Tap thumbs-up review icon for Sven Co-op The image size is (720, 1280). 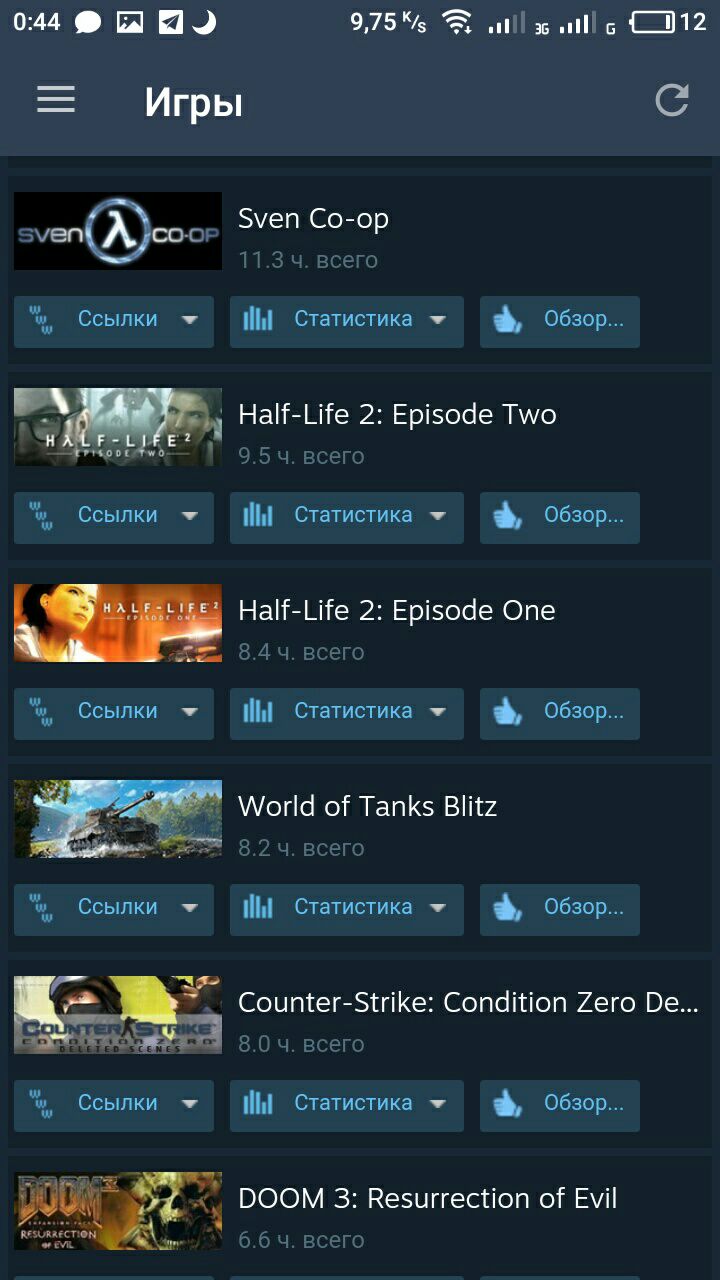tap(508, 320)
